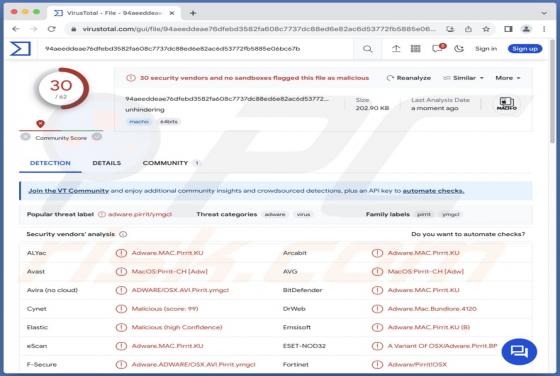Screen dimensions: 560x376
Task: Toggle the browser side panel icon
Action: (508, 29)
